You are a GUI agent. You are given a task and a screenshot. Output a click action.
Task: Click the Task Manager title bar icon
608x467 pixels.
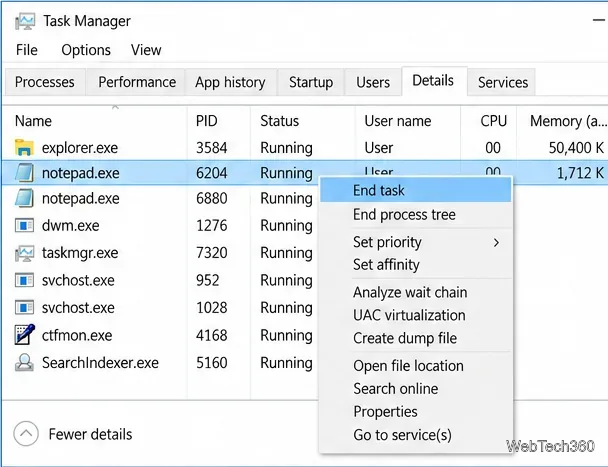(x=25, y=21)
